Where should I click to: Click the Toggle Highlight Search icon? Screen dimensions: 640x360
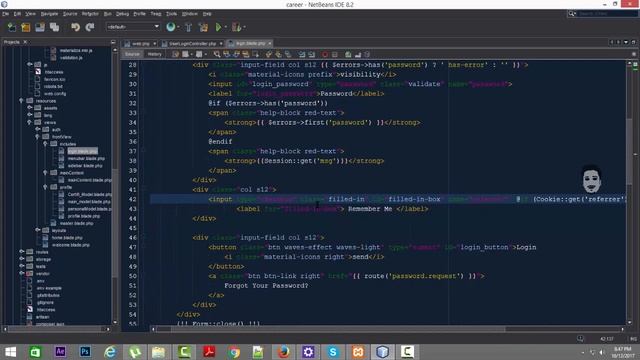(246, 54)
